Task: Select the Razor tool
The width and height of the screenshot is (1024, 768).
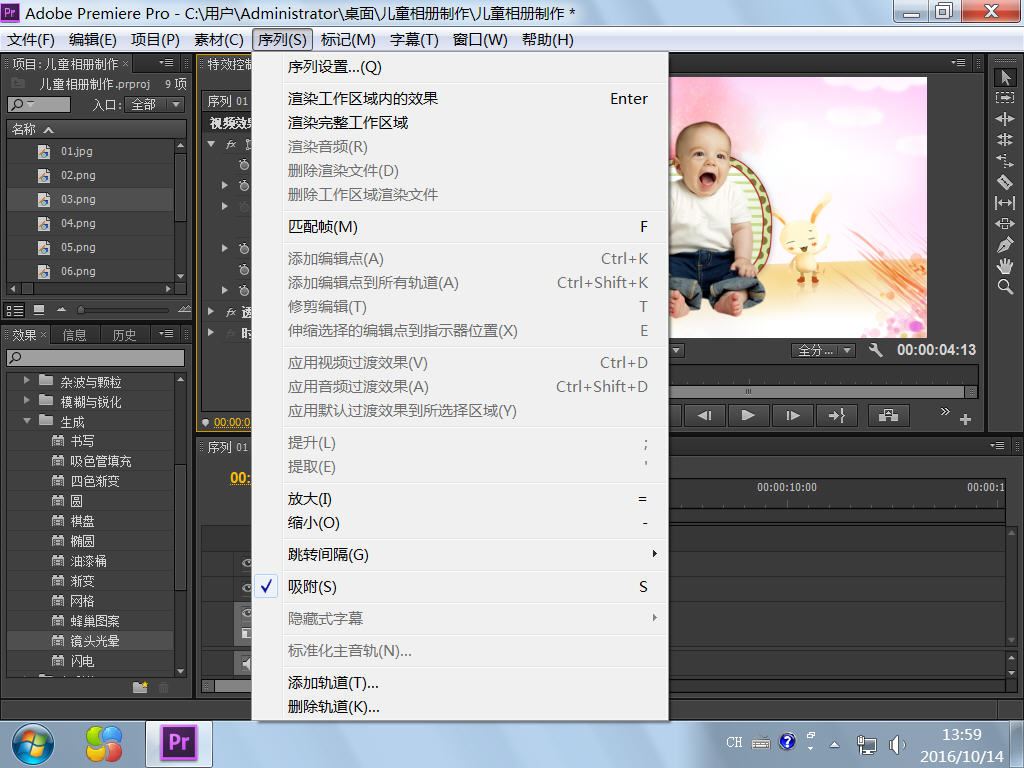Action: [1004, 182]
